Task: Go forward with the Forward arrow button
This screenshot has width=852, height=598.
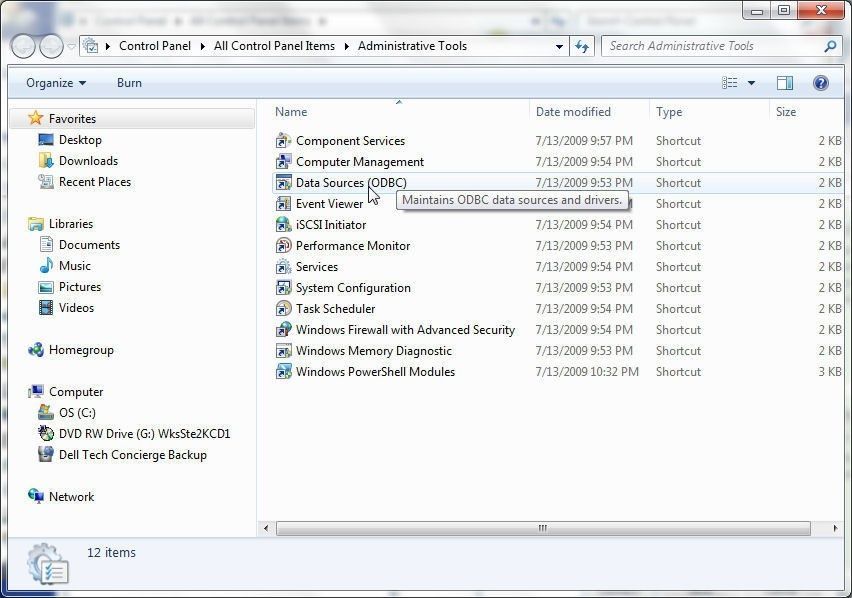Action: click(52, 47)
